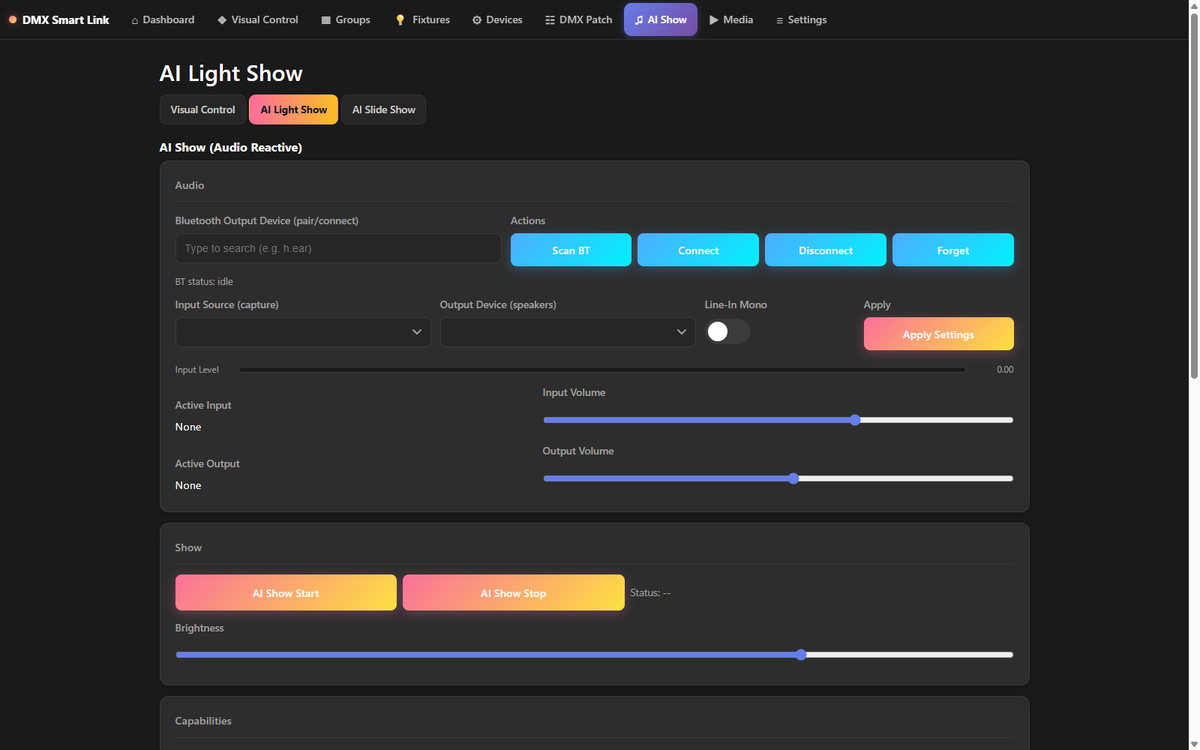1200x750 pixels.
Task: Click the Dashboard house icon
Action: [135, 20]
